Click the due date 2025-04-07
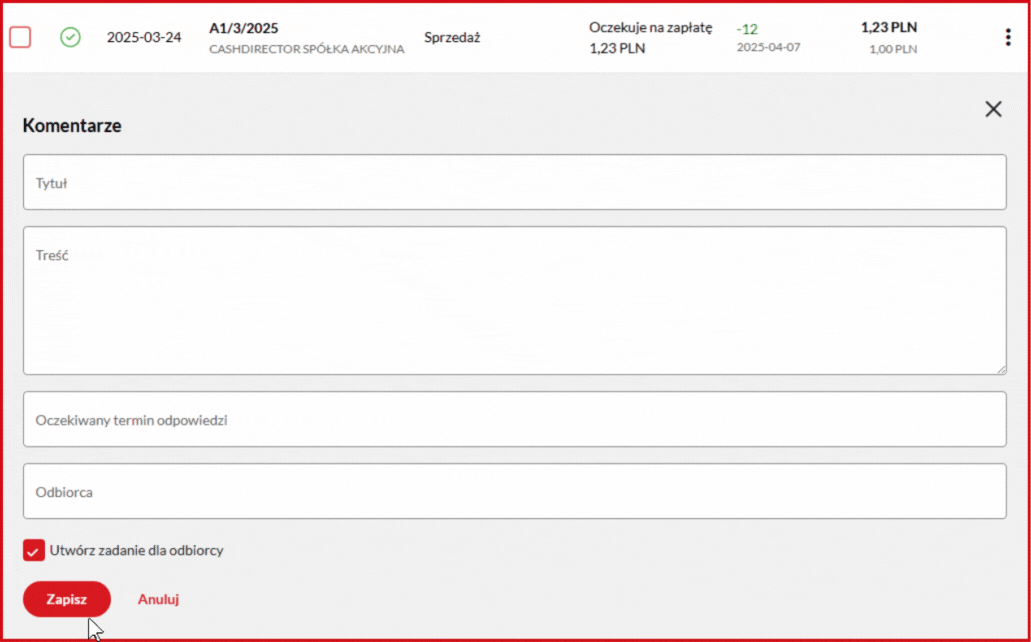This screenshot has height=642, width=1031. (x=769, y=47)
